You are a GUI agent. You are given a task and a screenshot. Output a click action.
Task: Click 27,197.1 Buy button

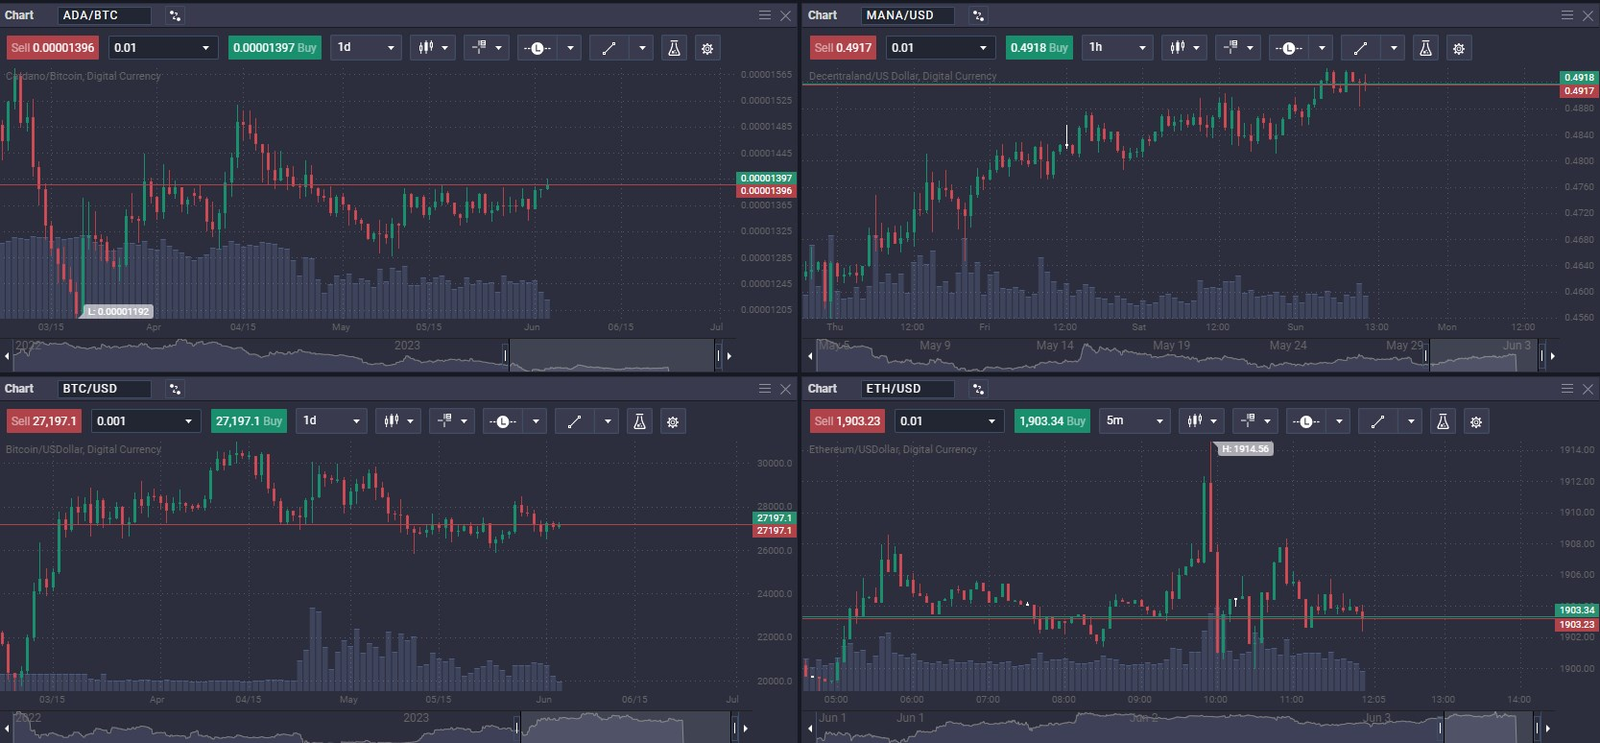tap(249, 421)
